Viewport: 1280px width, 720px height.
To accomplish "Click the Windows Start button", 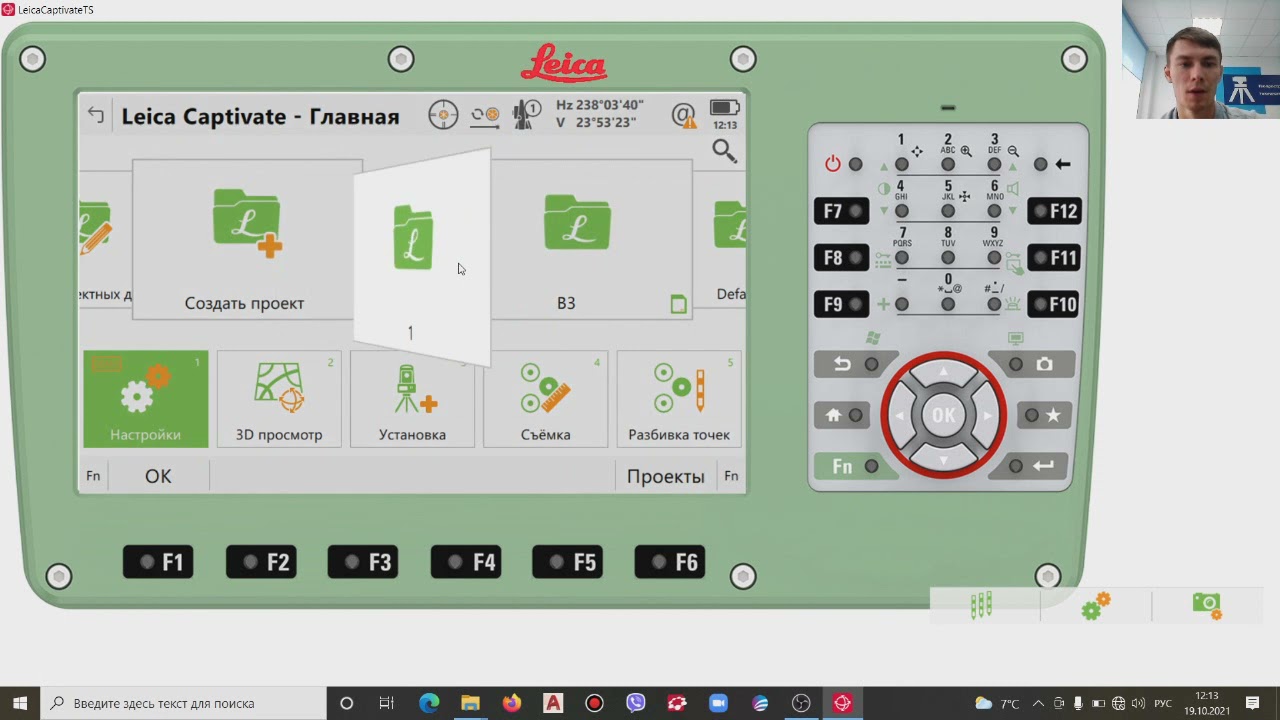I will coord(20,703).
